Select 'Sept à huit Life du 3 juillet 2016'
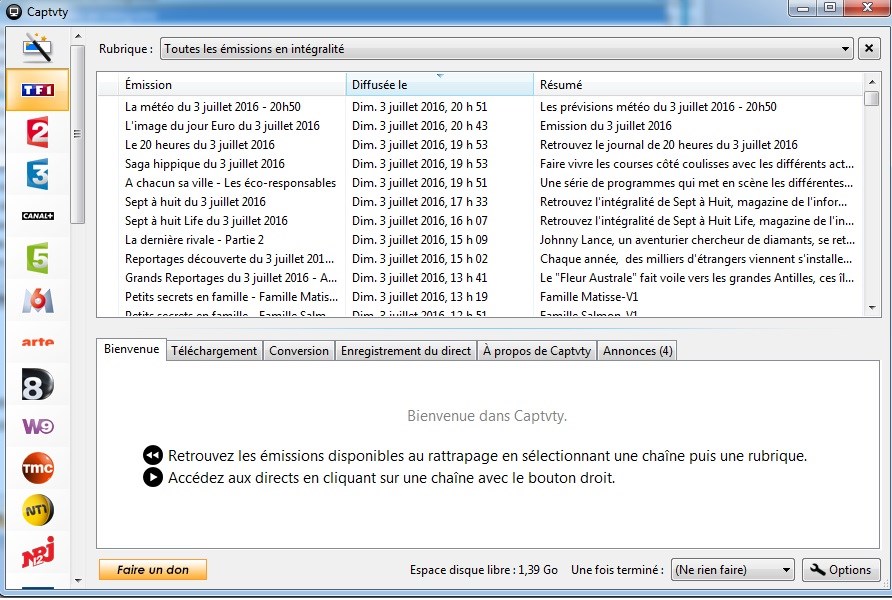 coord(206,221)
